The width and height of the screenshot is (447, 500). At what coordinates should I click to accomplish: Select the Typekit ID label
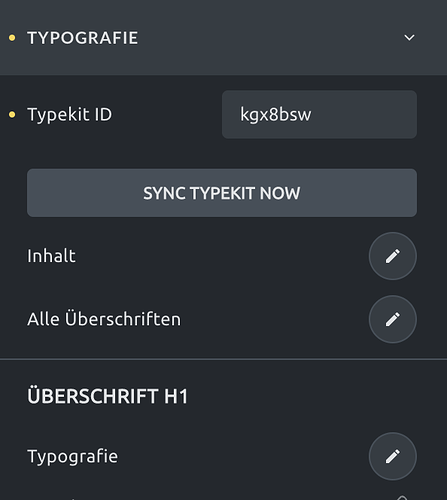[69, 115]
